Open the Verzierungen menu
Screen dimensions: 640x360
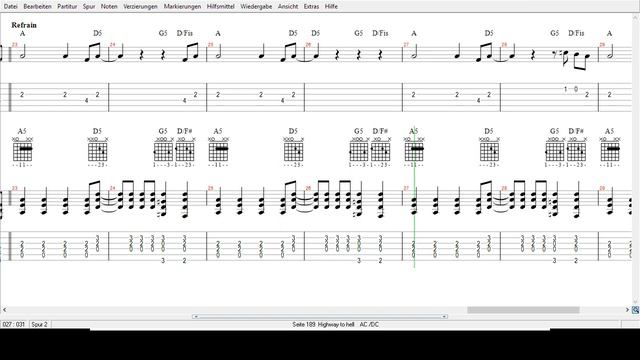(x=140, y=7)
